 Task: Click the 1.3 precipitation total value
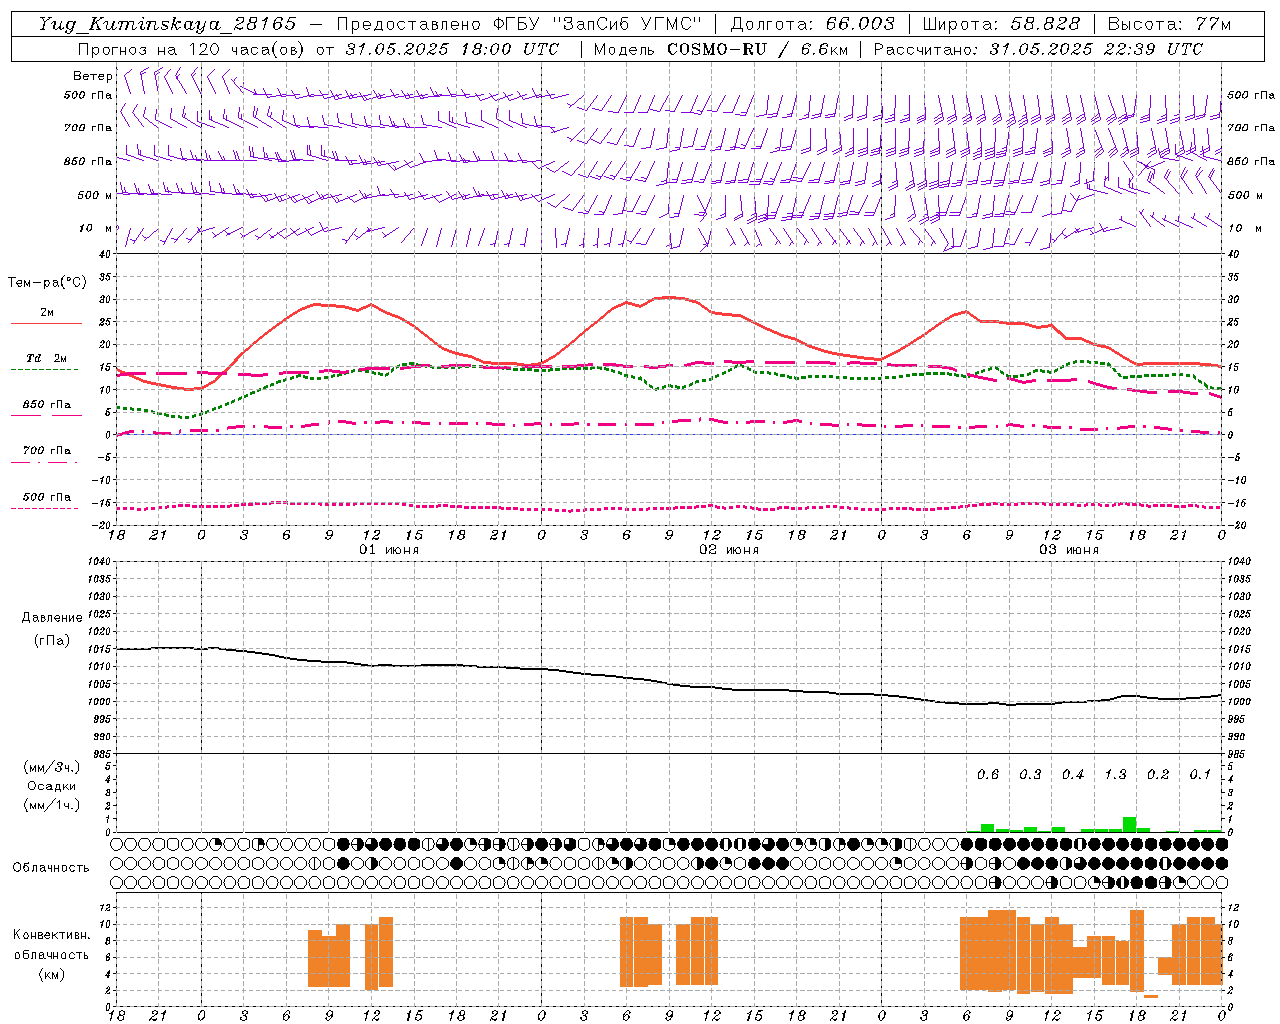[1115, 774]
